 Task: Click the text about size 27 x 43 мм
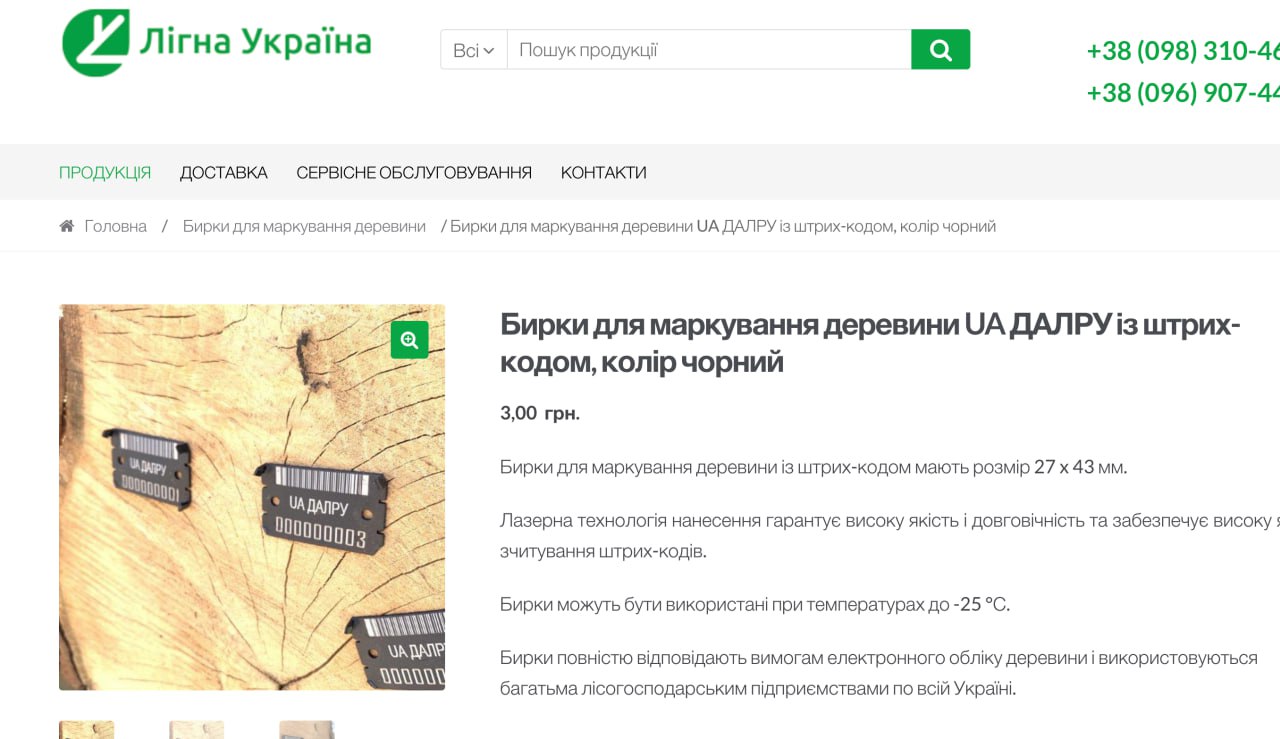(814, 467)
